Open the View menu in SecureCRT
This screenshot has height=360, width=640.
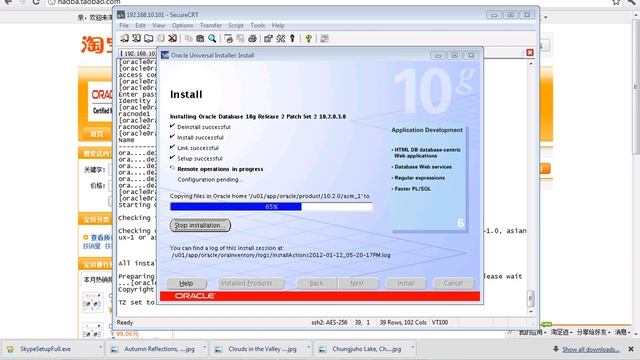click(x=159, y=25)
